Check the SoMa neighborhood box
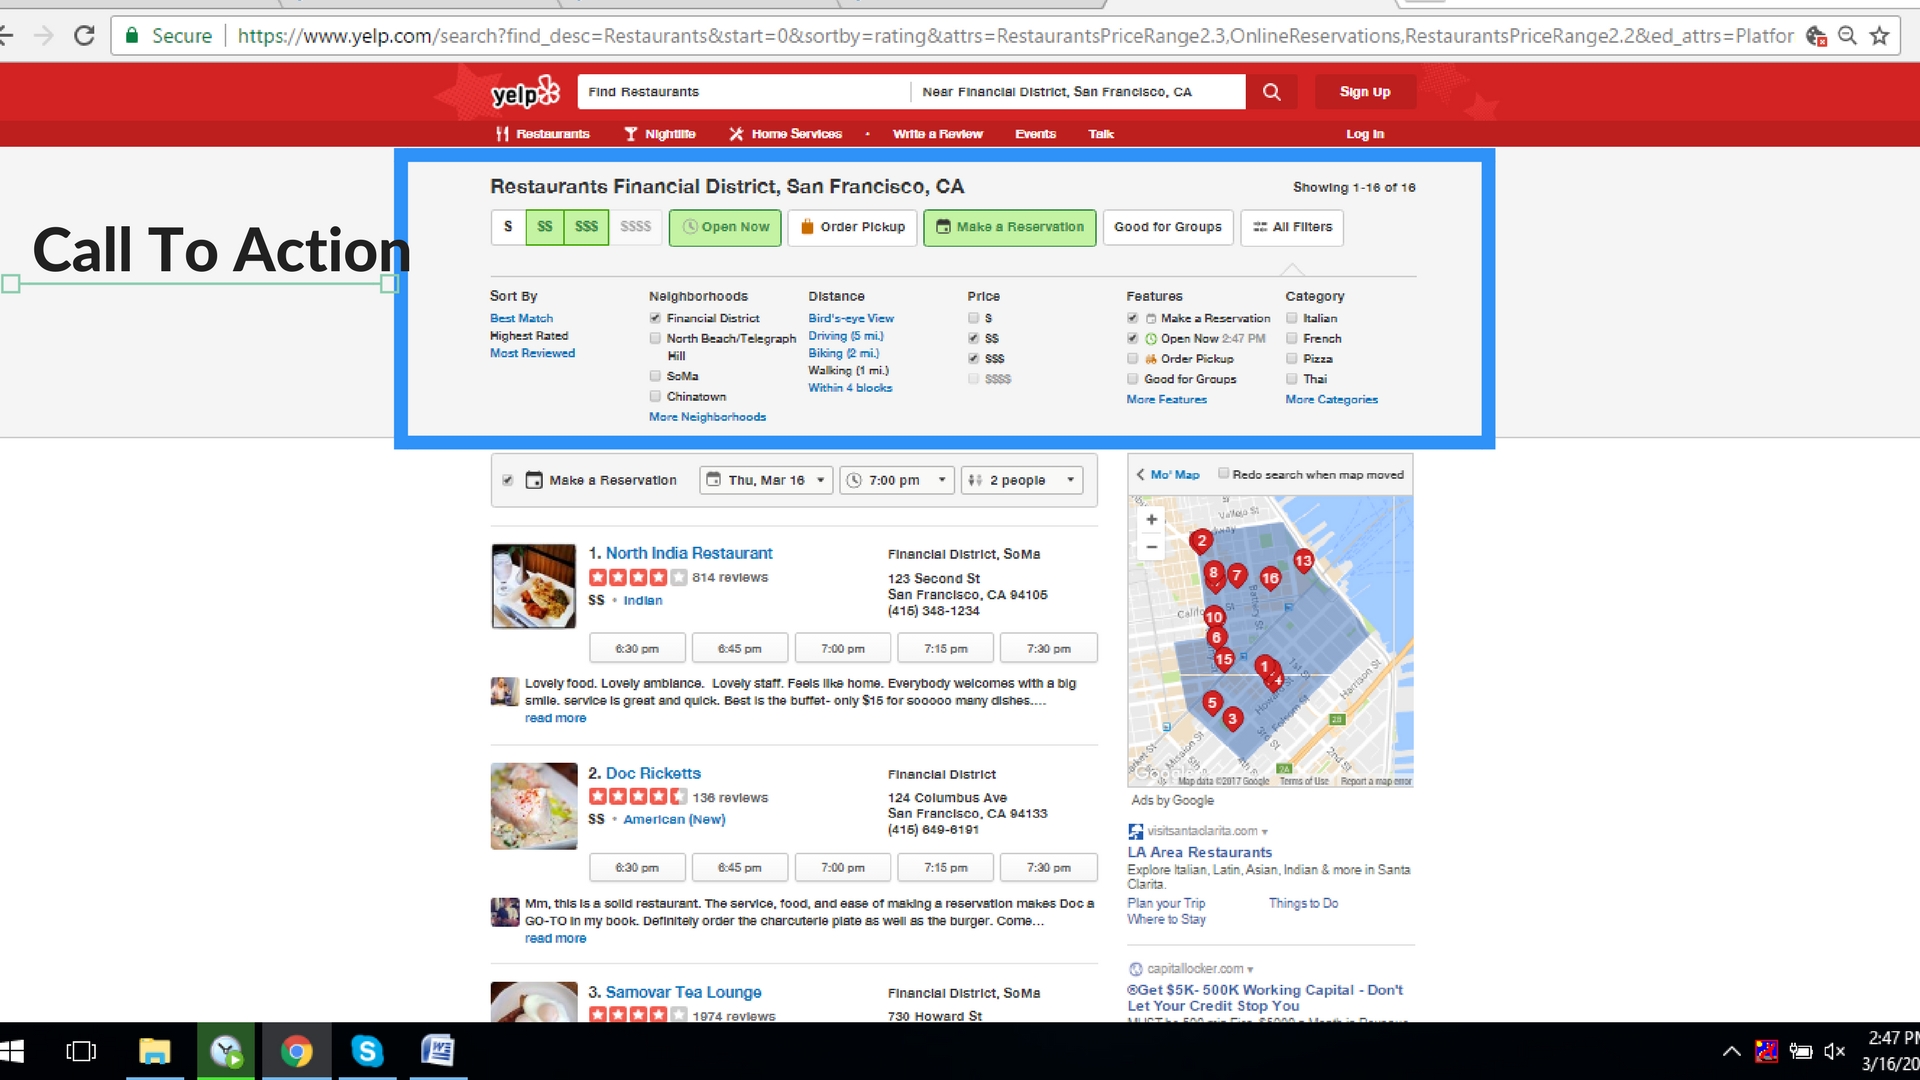 click(x=655, y=376)
